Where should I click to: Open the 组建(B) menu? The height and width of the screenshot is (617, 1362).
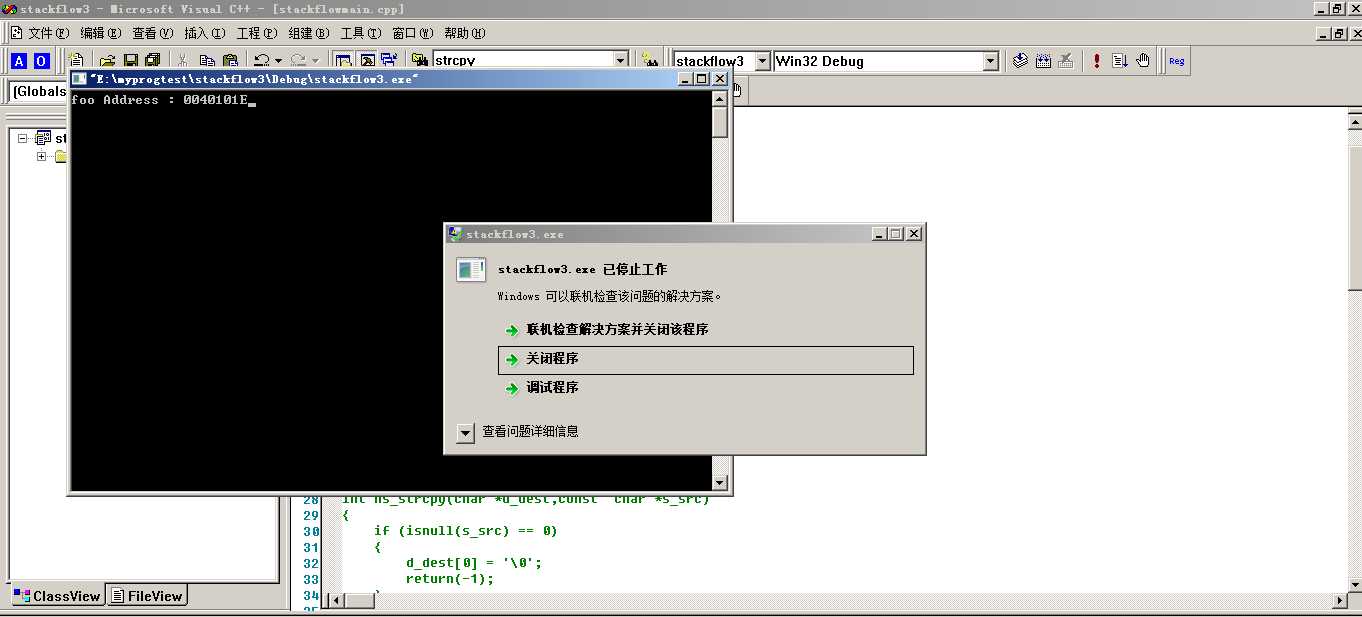(x=308, y=33)
